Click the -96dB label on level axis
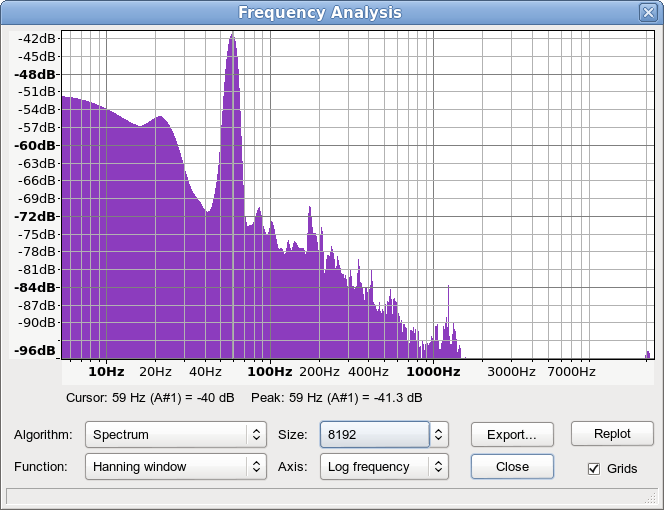The image size is (664, 510). tap(37, 350)
